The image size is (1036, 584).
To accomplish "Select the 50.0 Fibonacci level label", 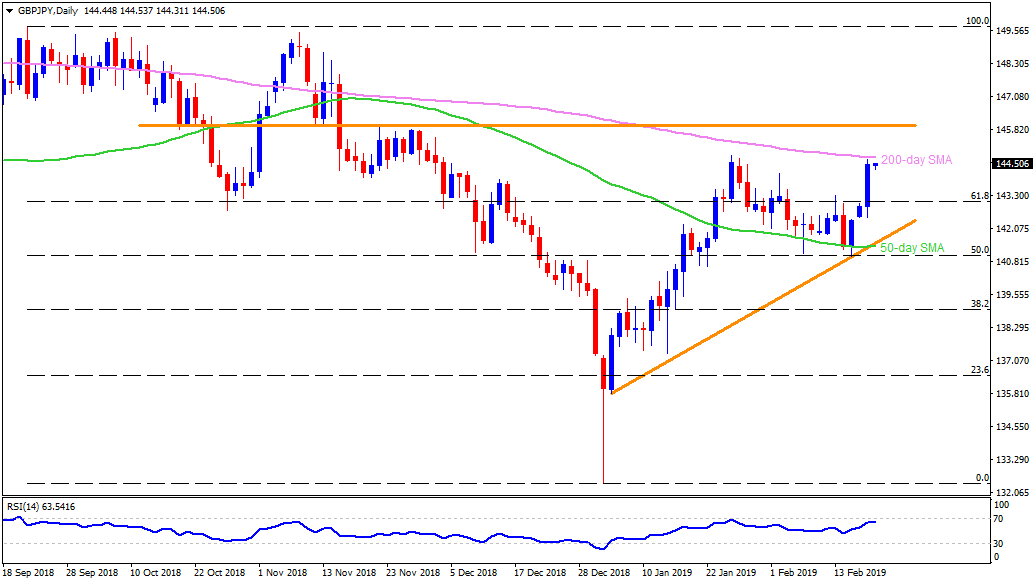I will [980, 250].
